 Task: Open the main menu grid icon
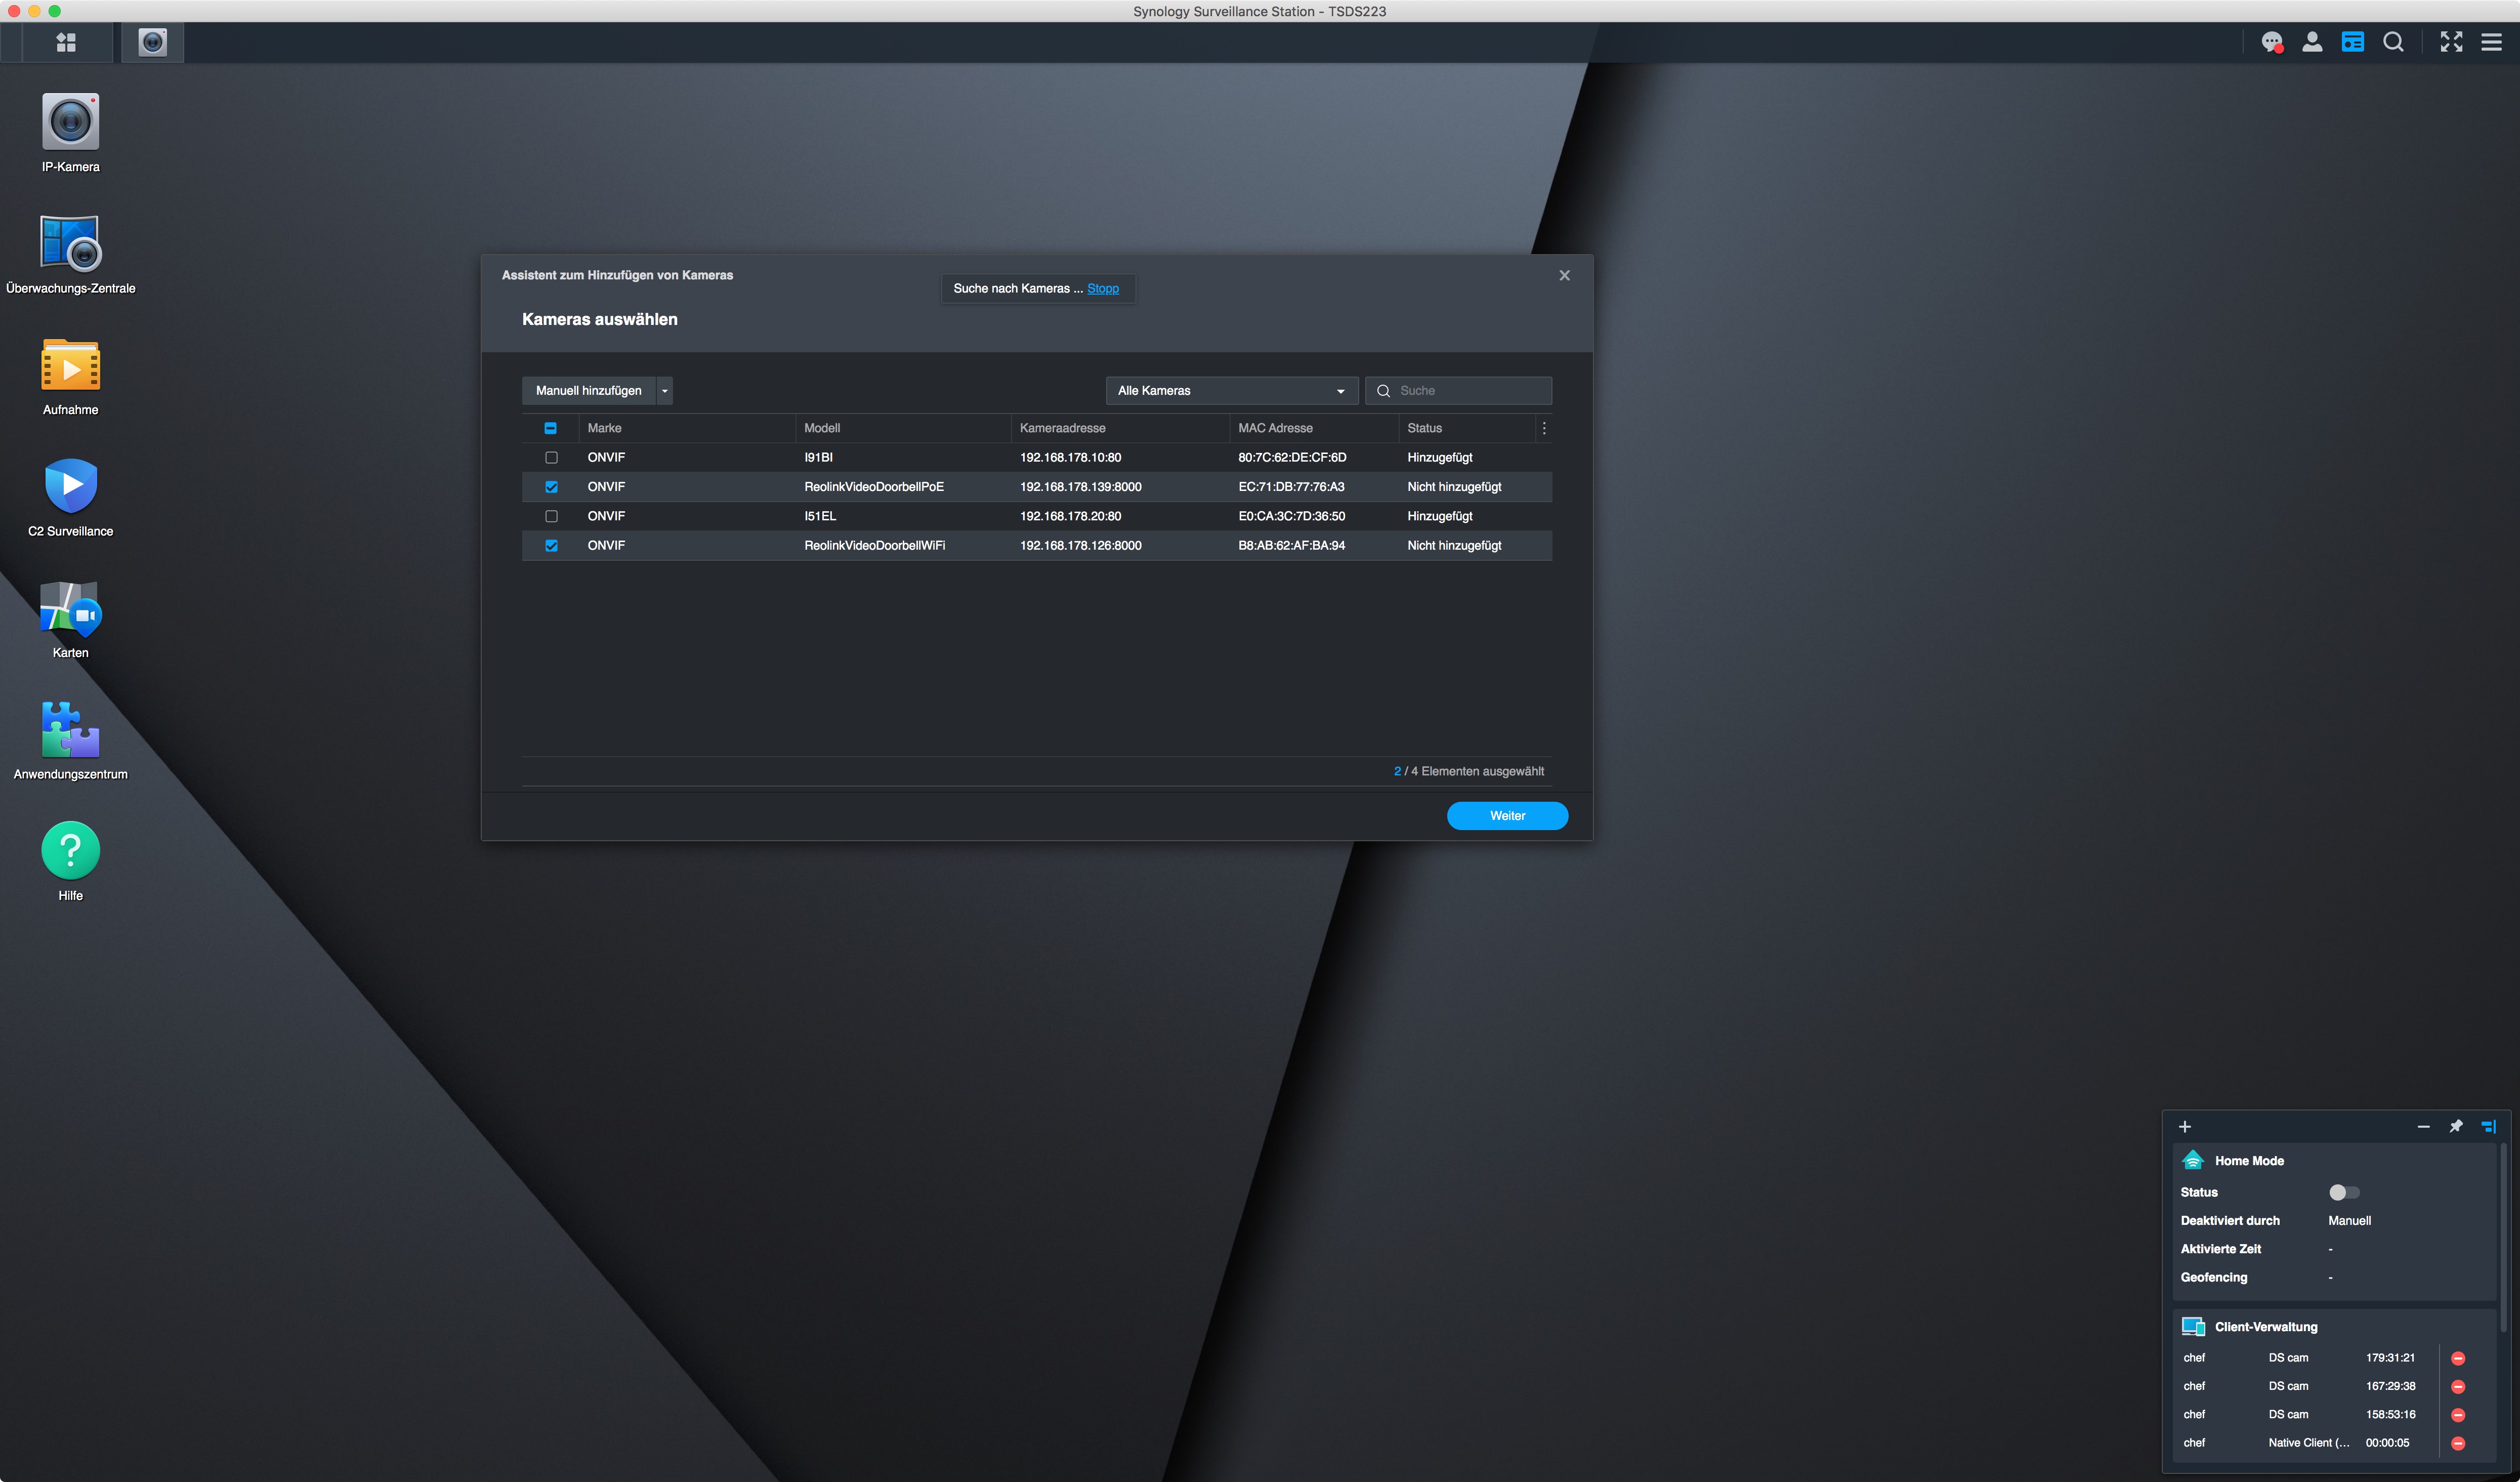coord(66,42)
